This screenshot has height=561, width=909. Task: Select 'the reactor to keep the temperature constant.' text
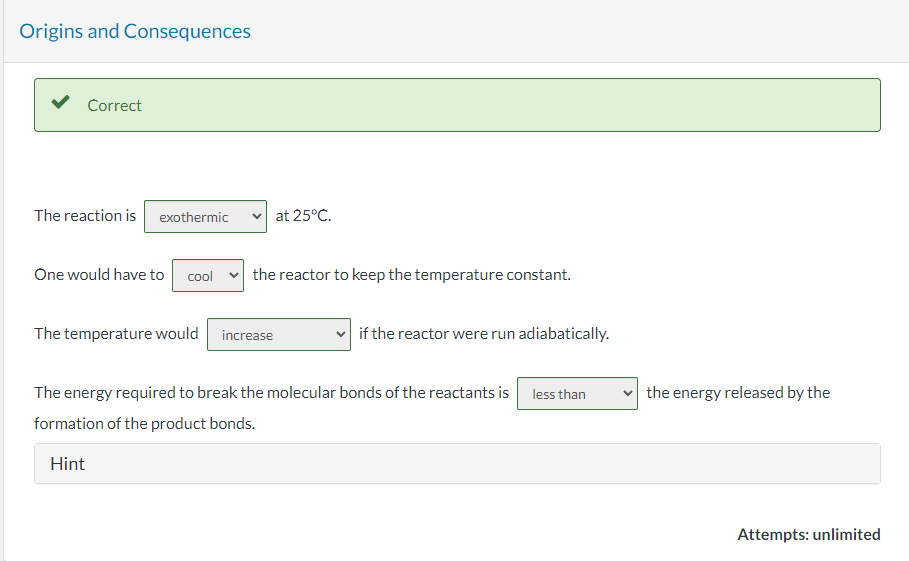412,275
